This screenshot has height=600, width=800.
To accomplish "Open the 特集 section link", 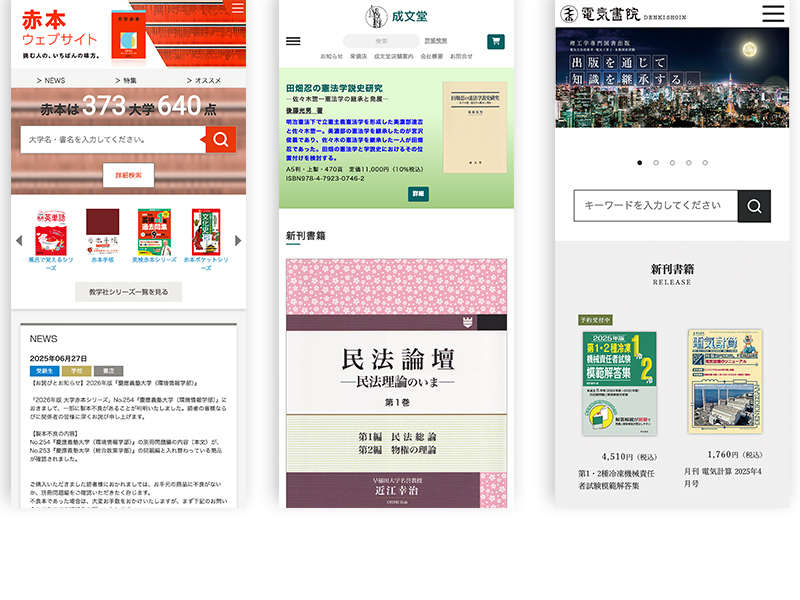I will tap(126, 81).
